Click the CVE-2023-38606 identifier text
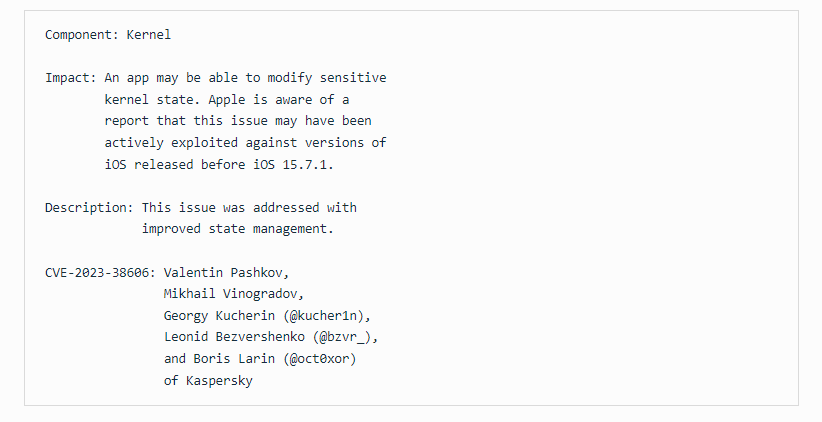 pyautogui.click(x=96, y=273)
